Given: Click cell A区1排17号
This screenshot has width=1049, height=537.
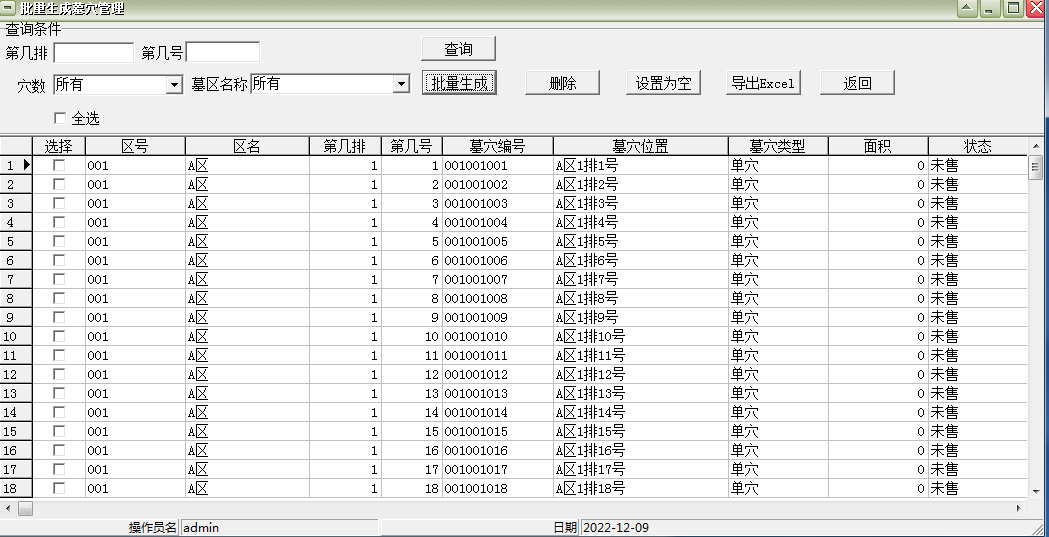Looking at the screenshot, I should tap(641, 469).
